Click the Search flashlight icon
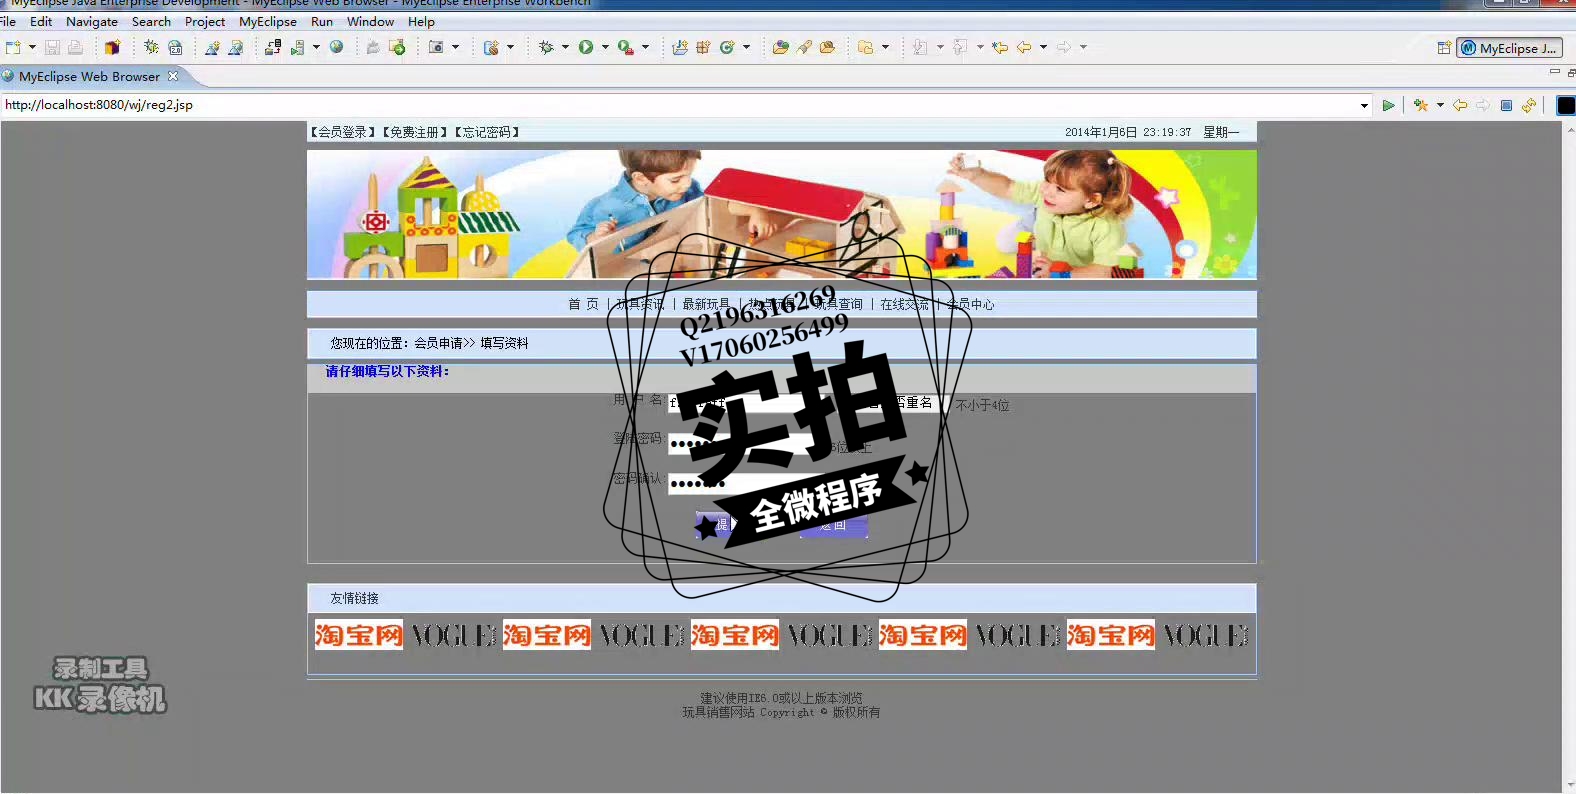Image resolution: width=1576 pixels, height=794 pixels. point(804,47)
